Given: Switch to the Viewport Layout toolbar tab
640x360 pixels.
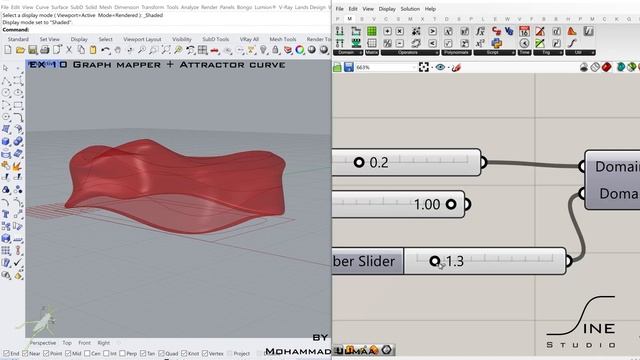Looking at the screenshot, I should [x=142, y=39].
